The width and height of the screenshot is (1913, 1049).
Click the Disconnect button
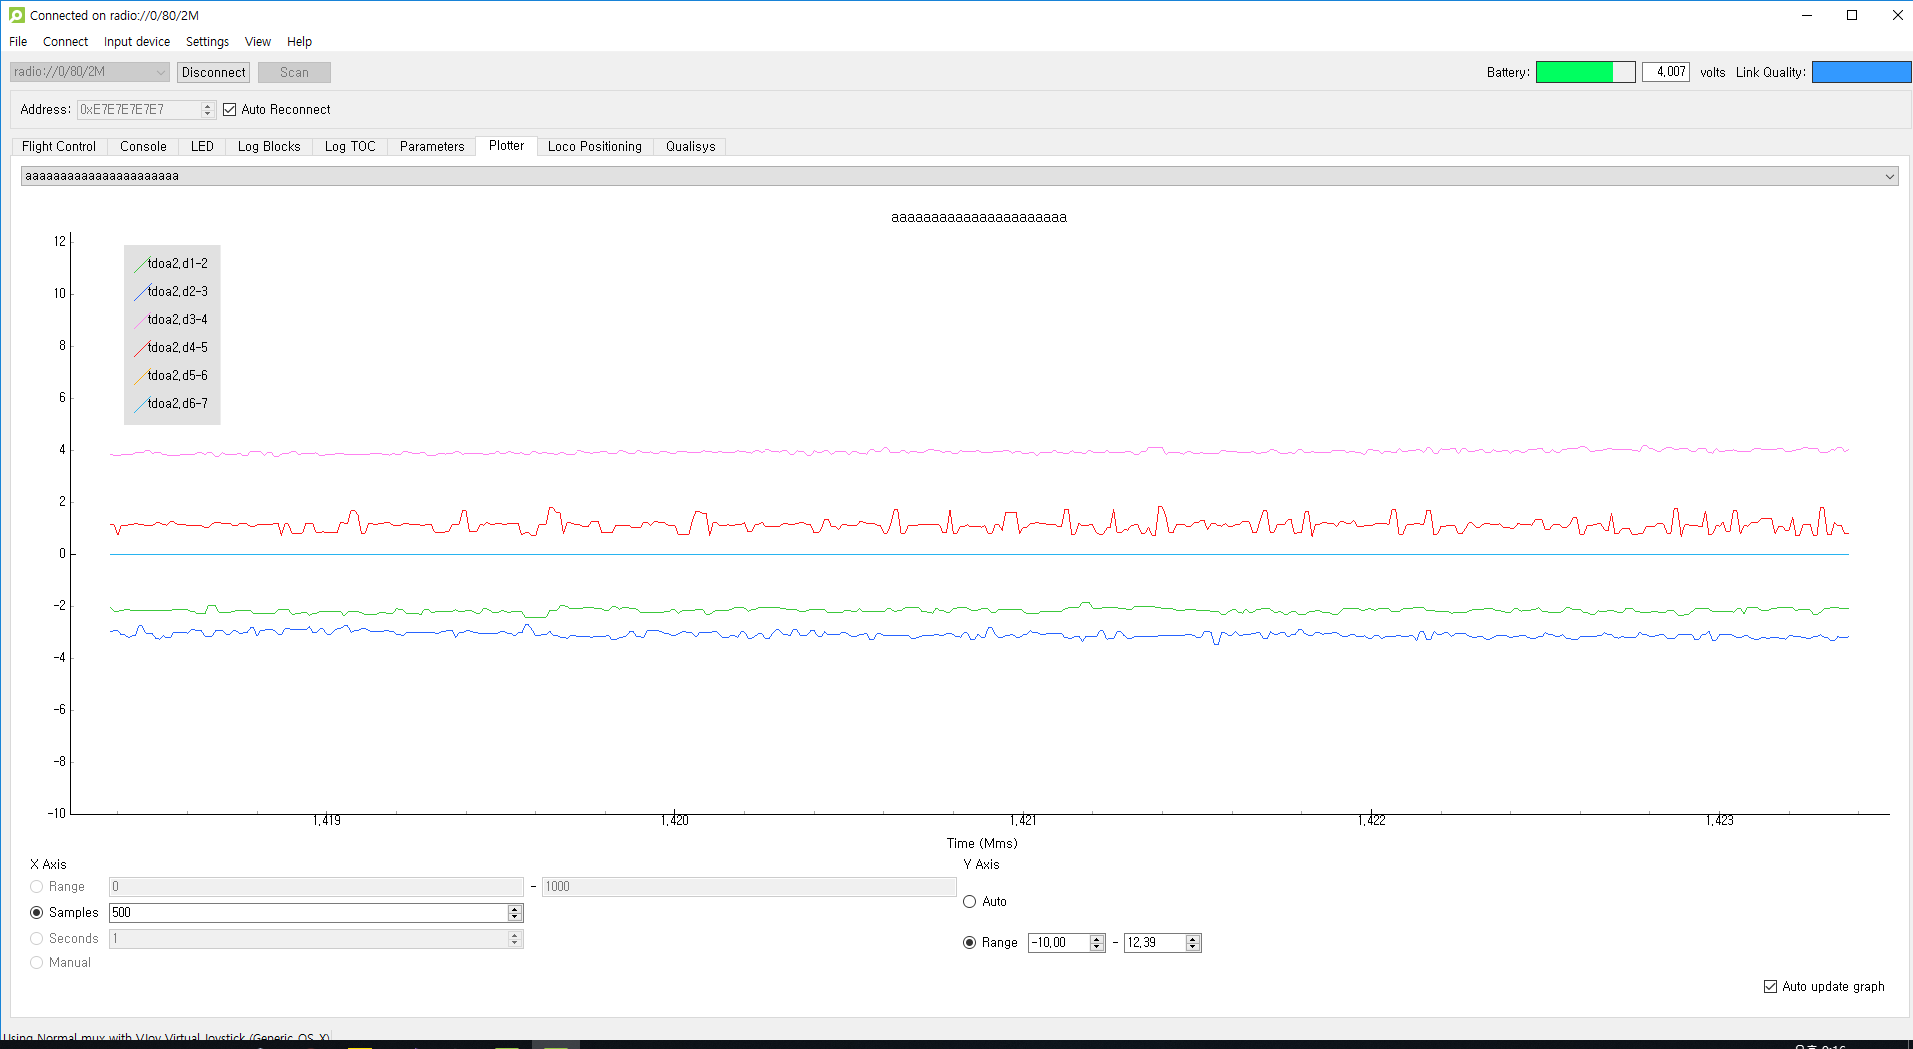point(213,72)
